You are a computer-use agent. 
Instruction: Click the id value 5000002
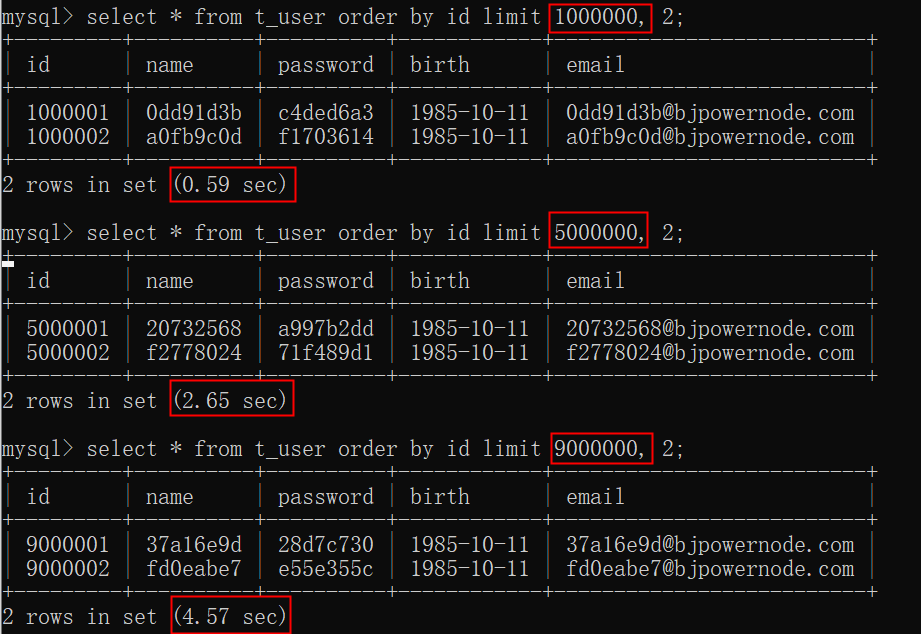pos(68,353)
